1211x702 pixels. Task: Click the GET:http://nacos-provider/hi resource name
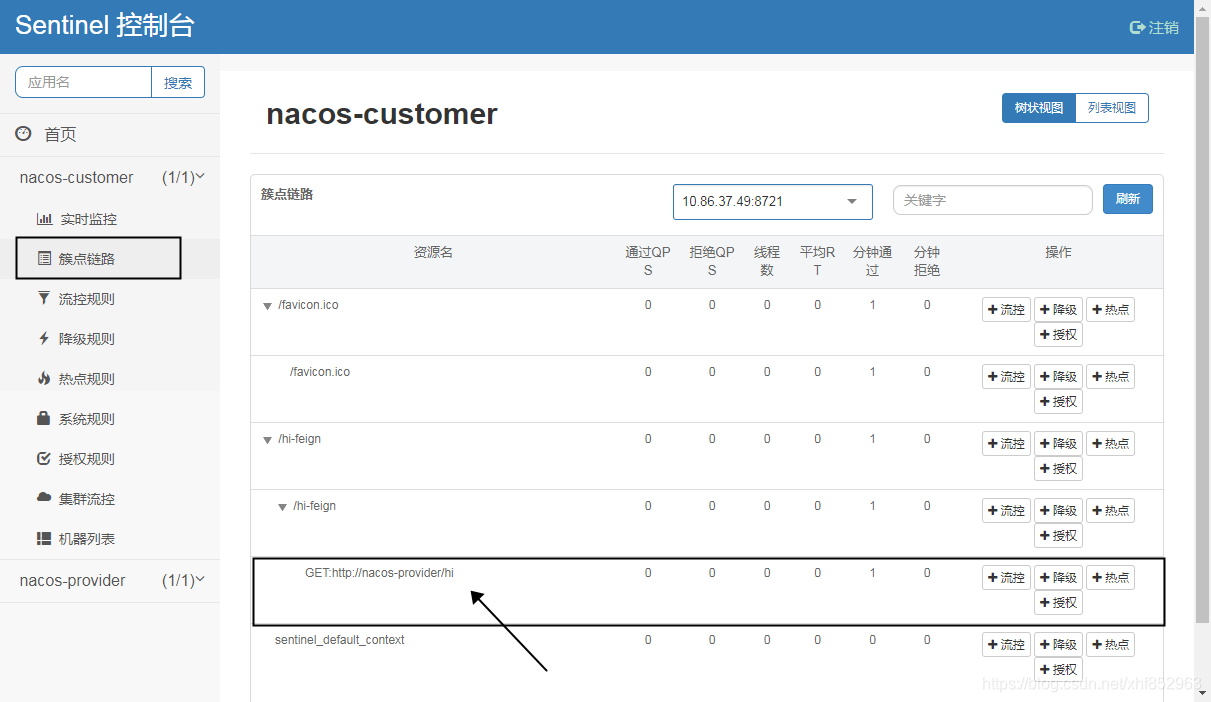point(379,573)
